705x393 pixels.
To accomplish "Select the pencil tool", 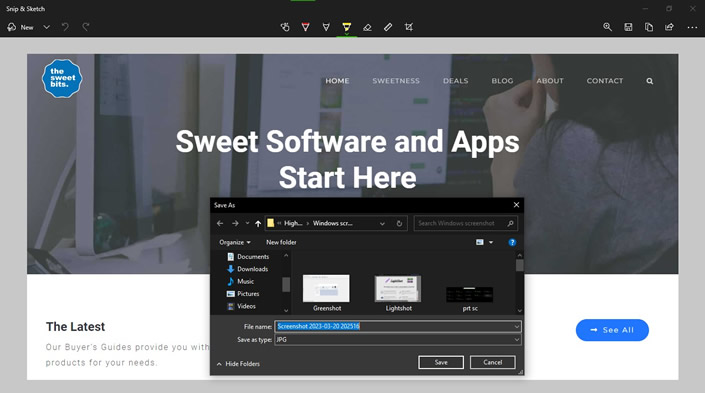I will click(x=326, y=27).
